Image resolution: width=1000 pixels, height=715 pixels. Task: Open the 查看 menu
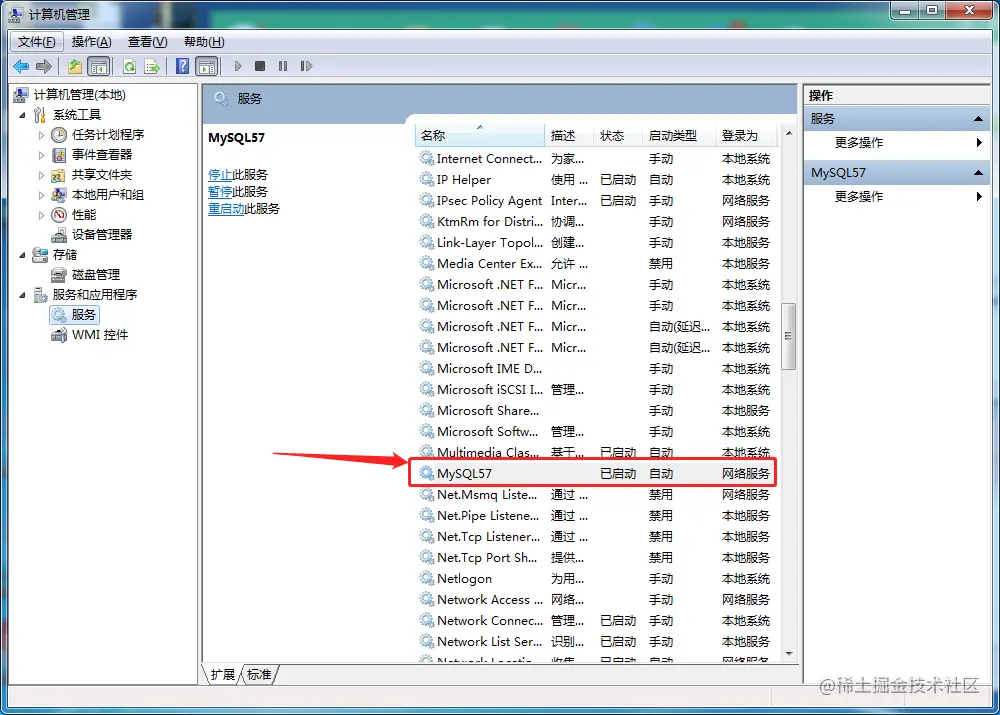[x=145, y=41]
